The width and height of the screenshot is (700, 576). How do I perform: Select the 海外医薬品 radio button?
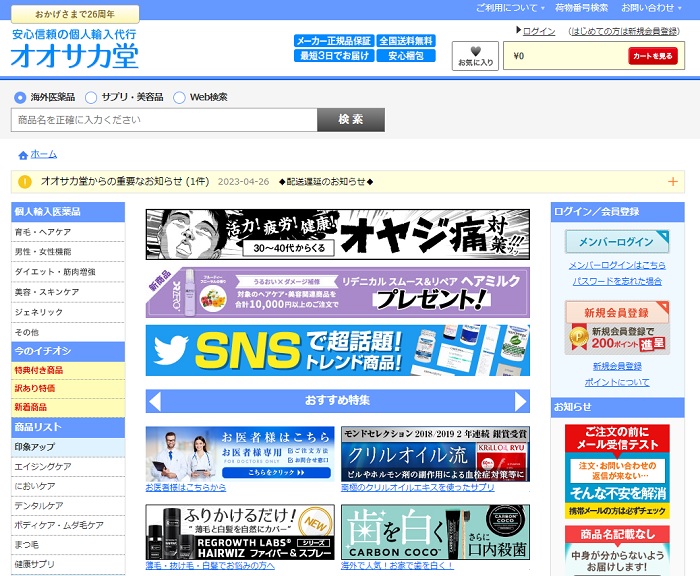20,97
